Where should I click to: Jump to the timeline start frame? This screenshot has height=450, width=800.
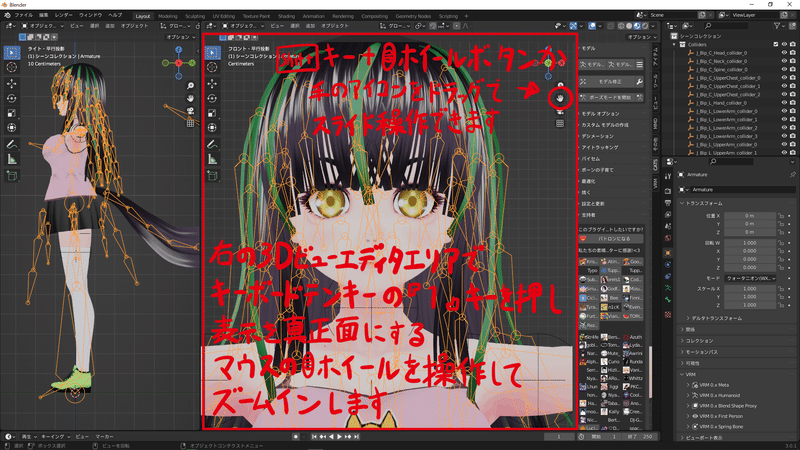[x=314, y=437]
